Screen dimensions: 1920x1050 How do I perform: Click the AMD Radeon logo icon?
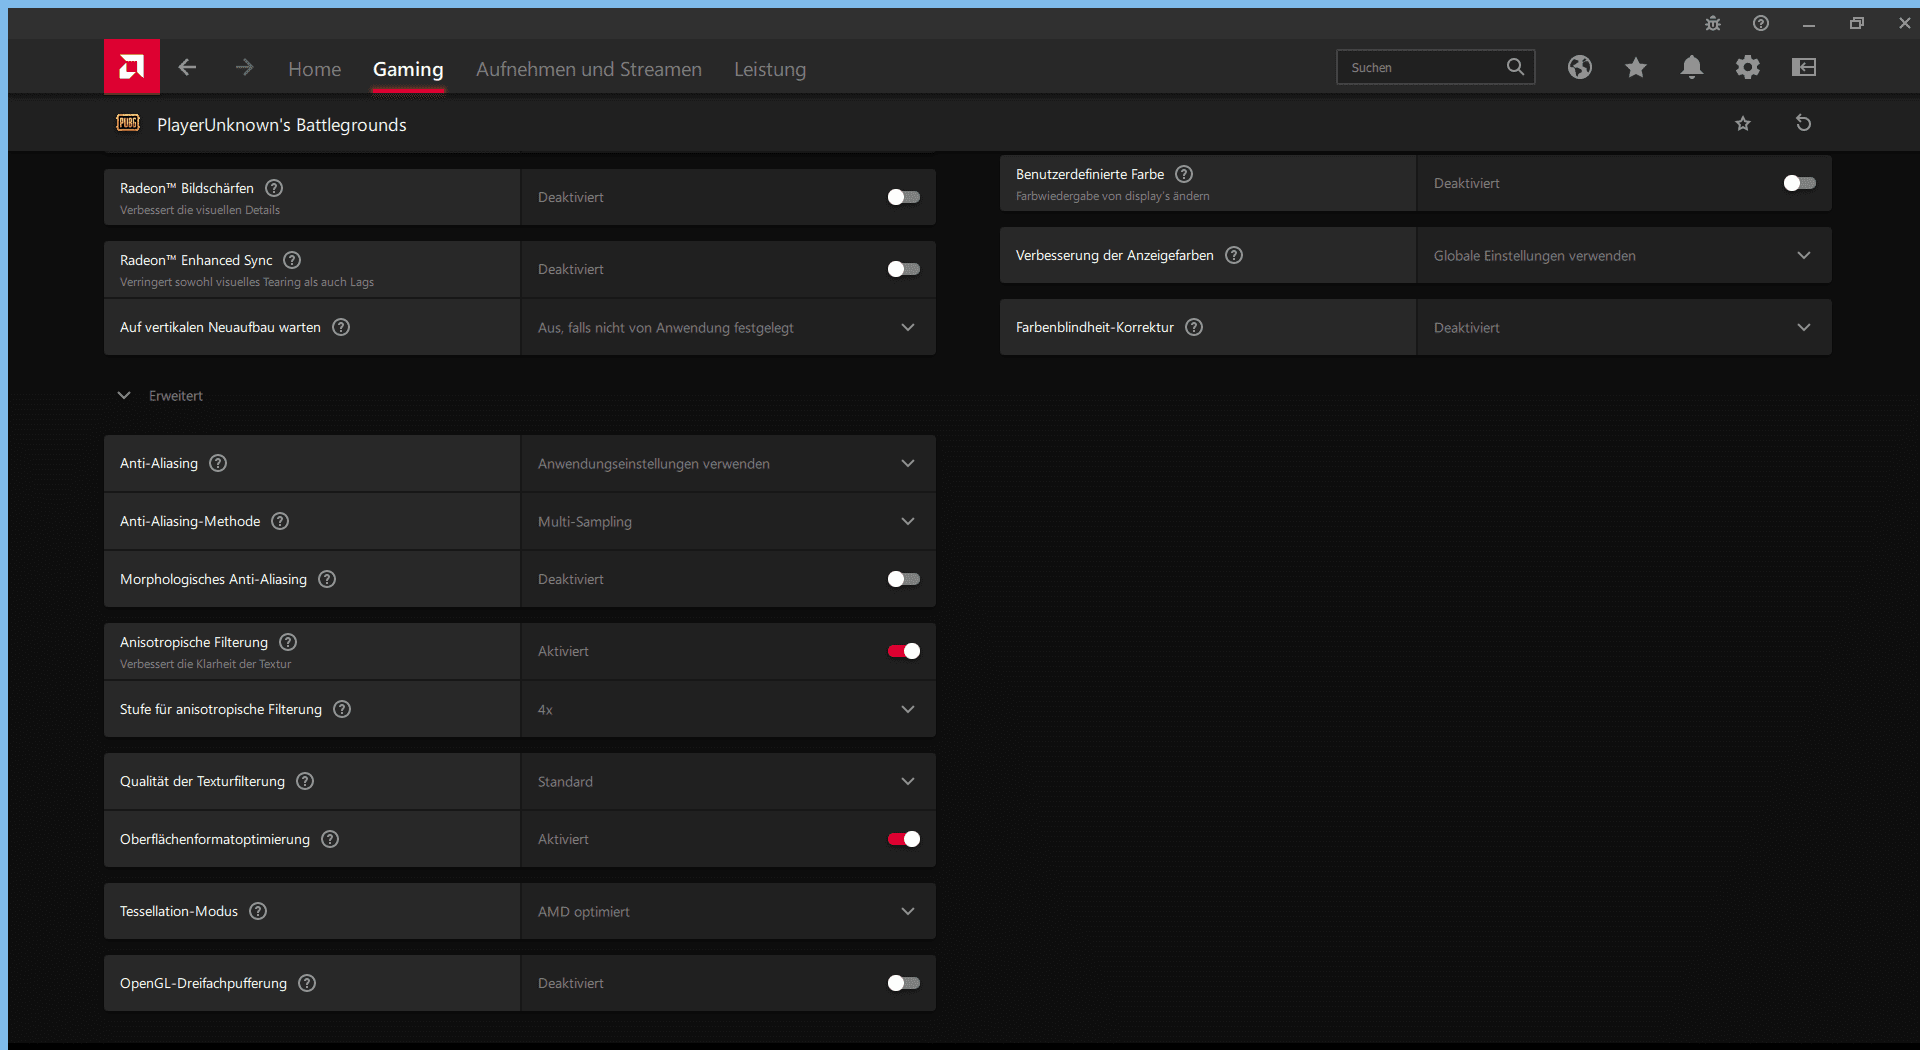tap(131, 67)
